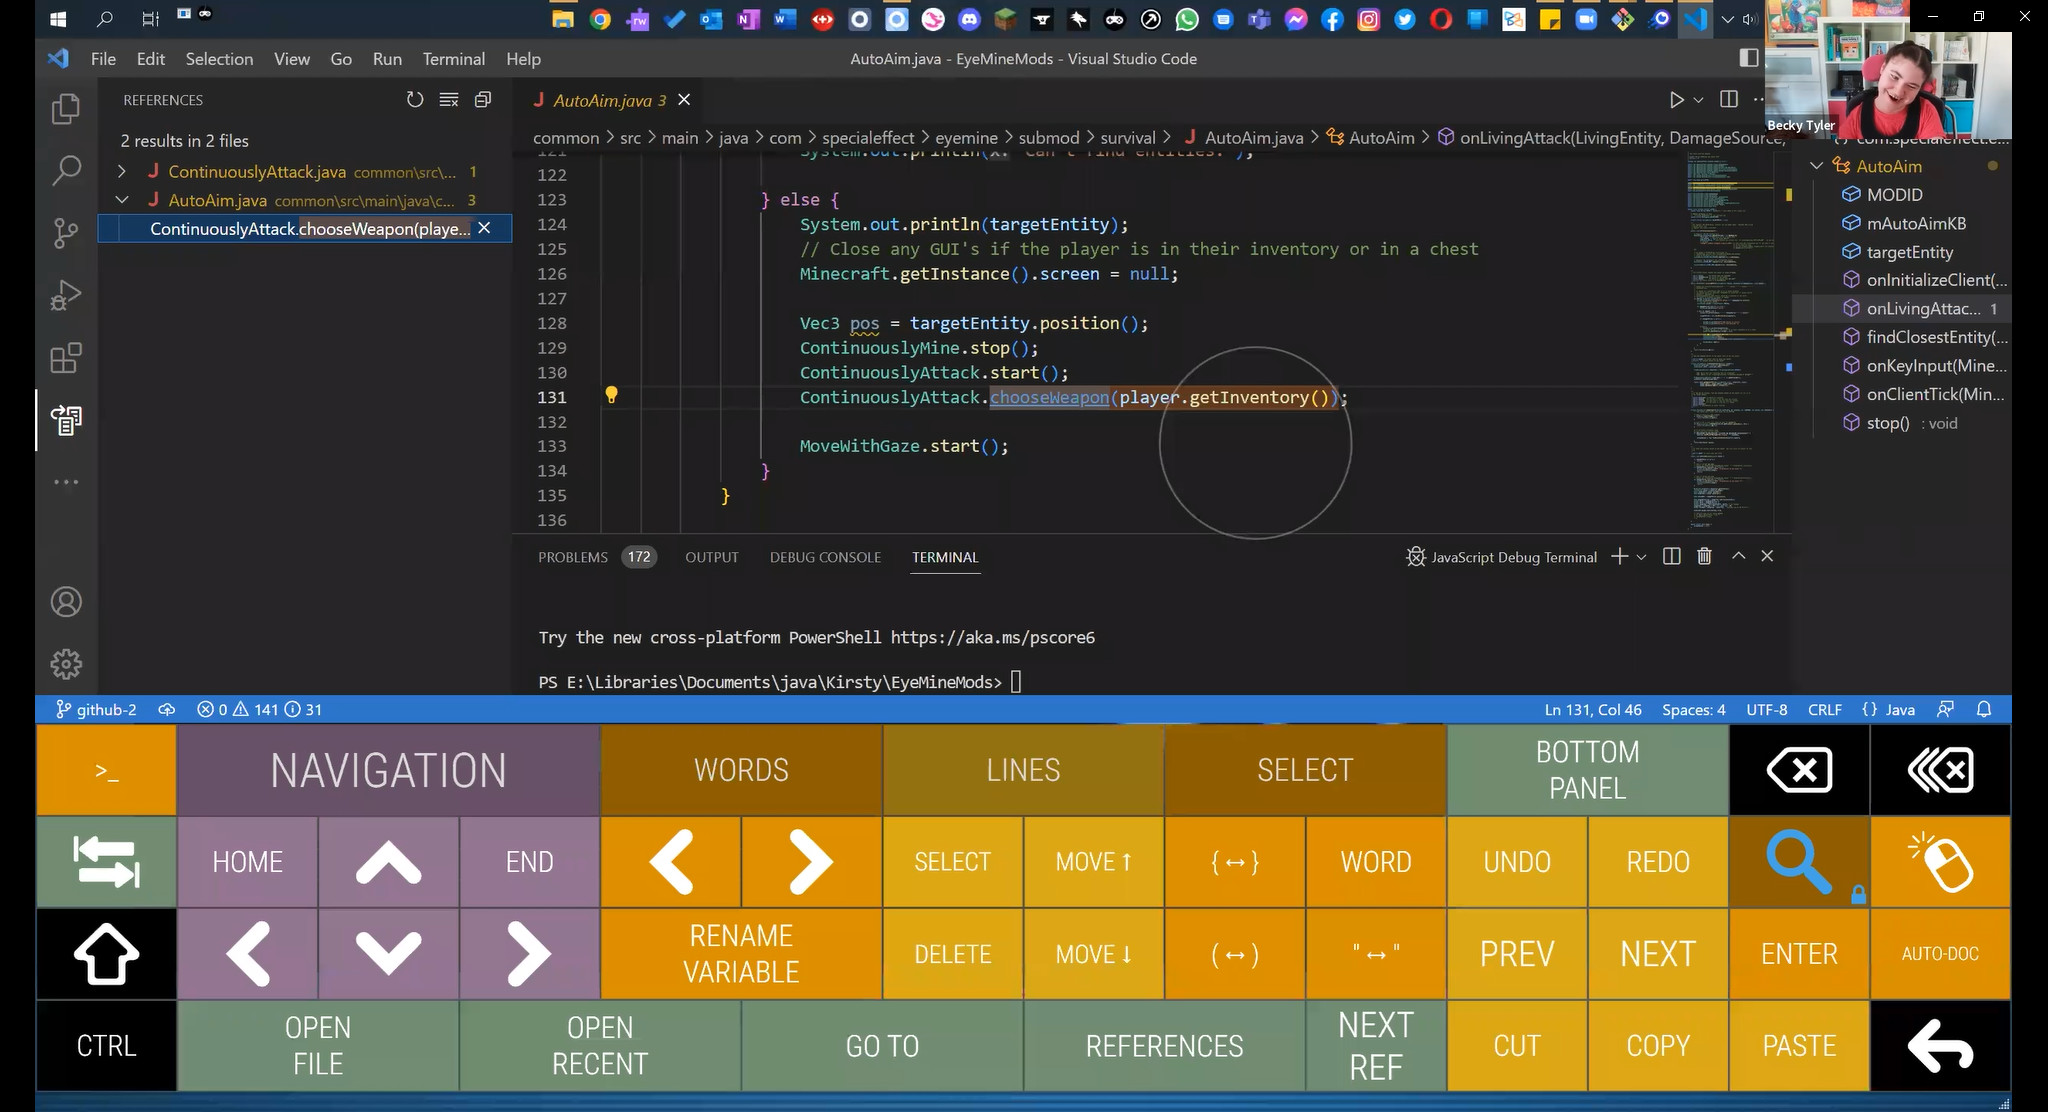Open the new terminal launch profile dropdown
Image resolution: width=2048 pixels, height=1112 pixels.
[x=1641, y=557]
